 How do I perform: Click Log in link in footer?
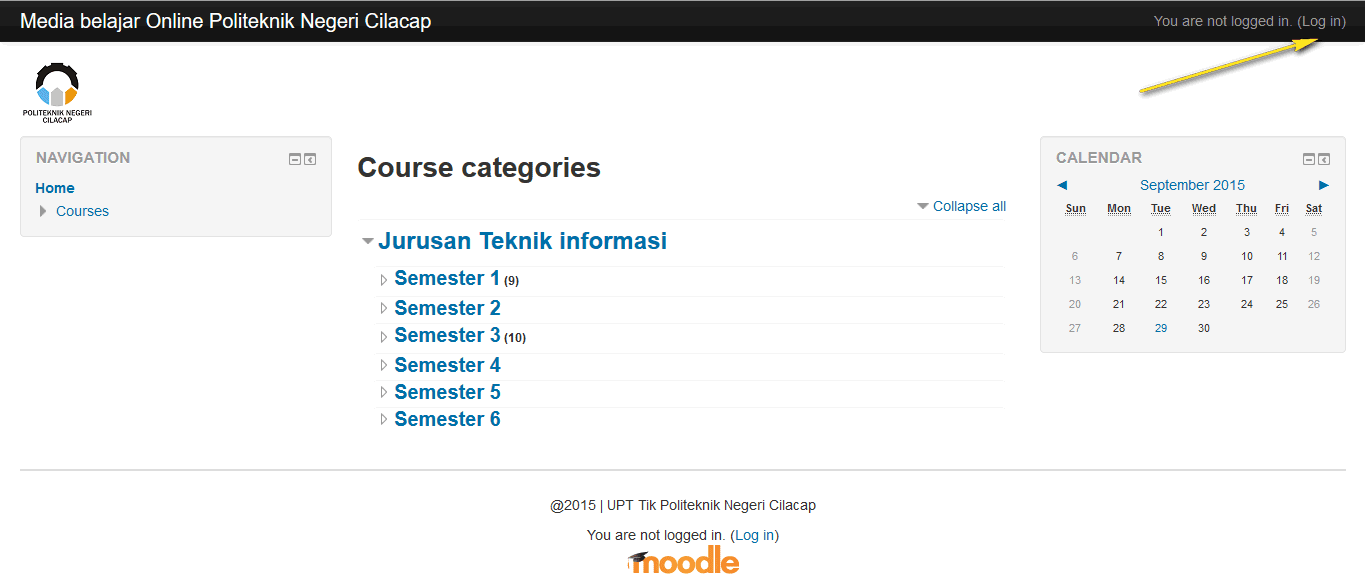755,535
